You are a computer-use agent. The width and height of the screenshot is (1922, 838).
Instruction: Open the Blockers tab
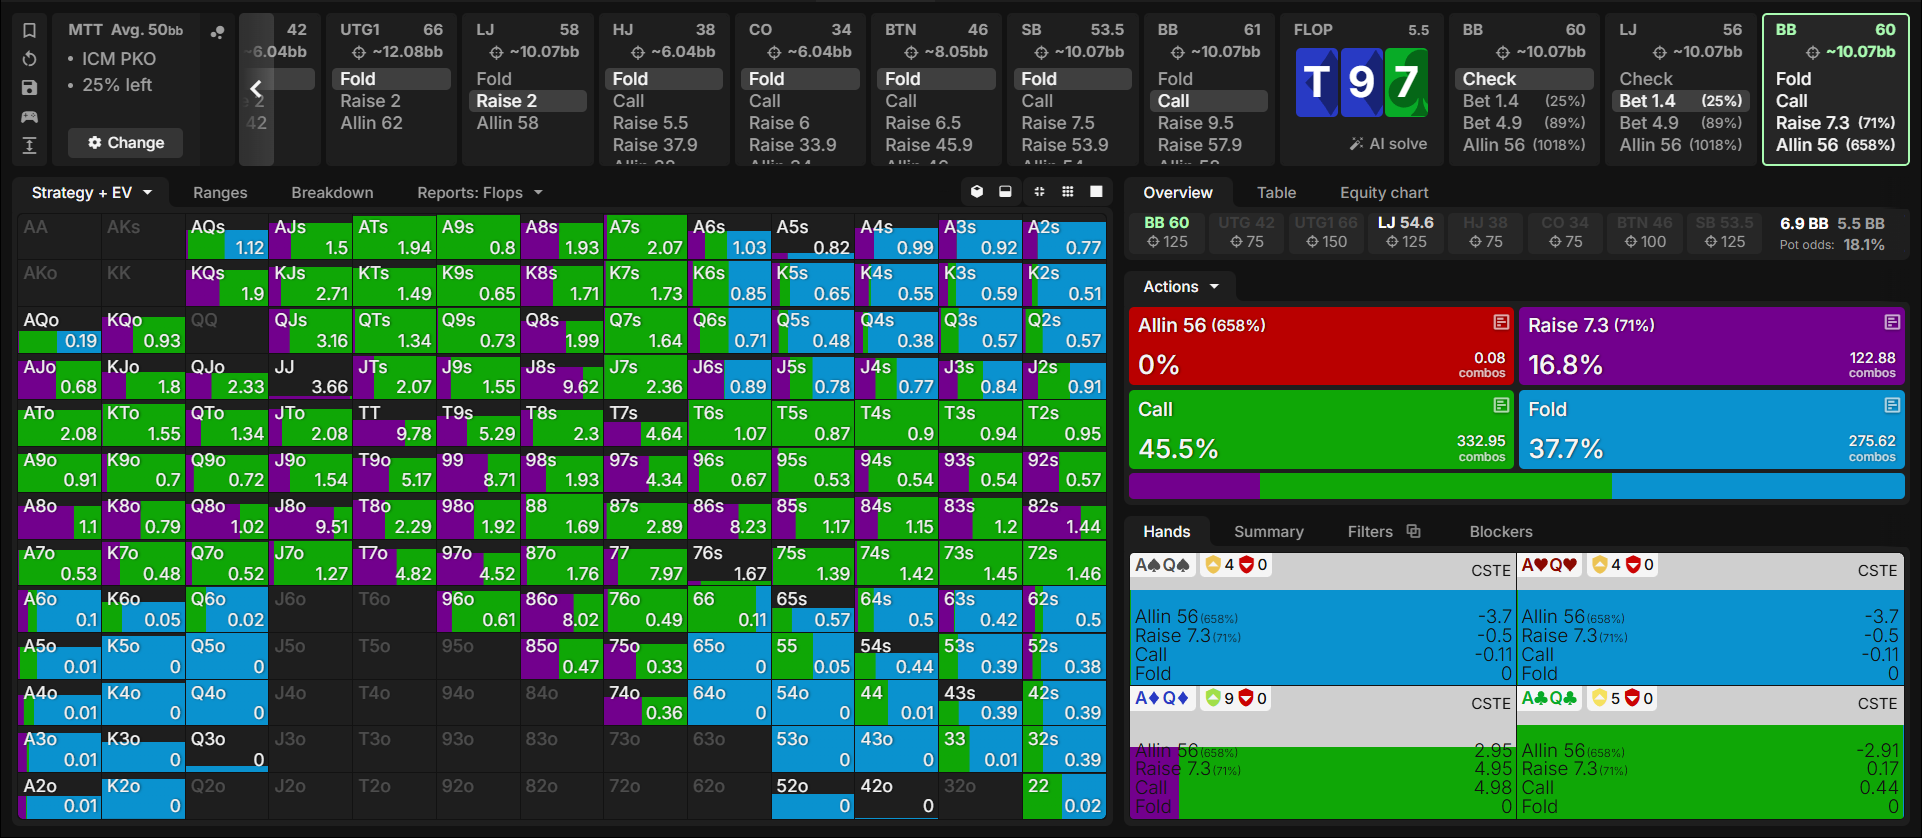click(1501, 532)
